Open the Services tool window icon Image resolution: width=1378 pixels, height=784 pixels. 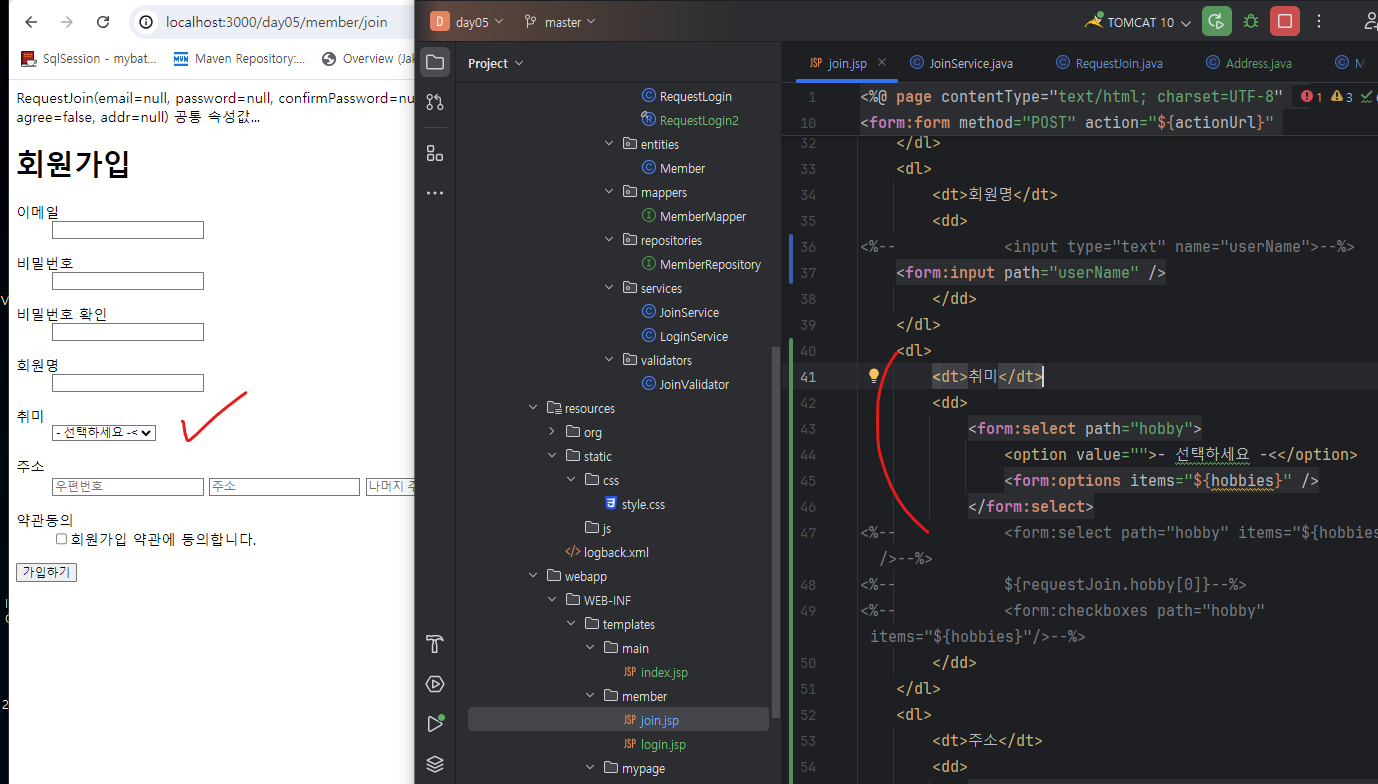coord(435,684)
